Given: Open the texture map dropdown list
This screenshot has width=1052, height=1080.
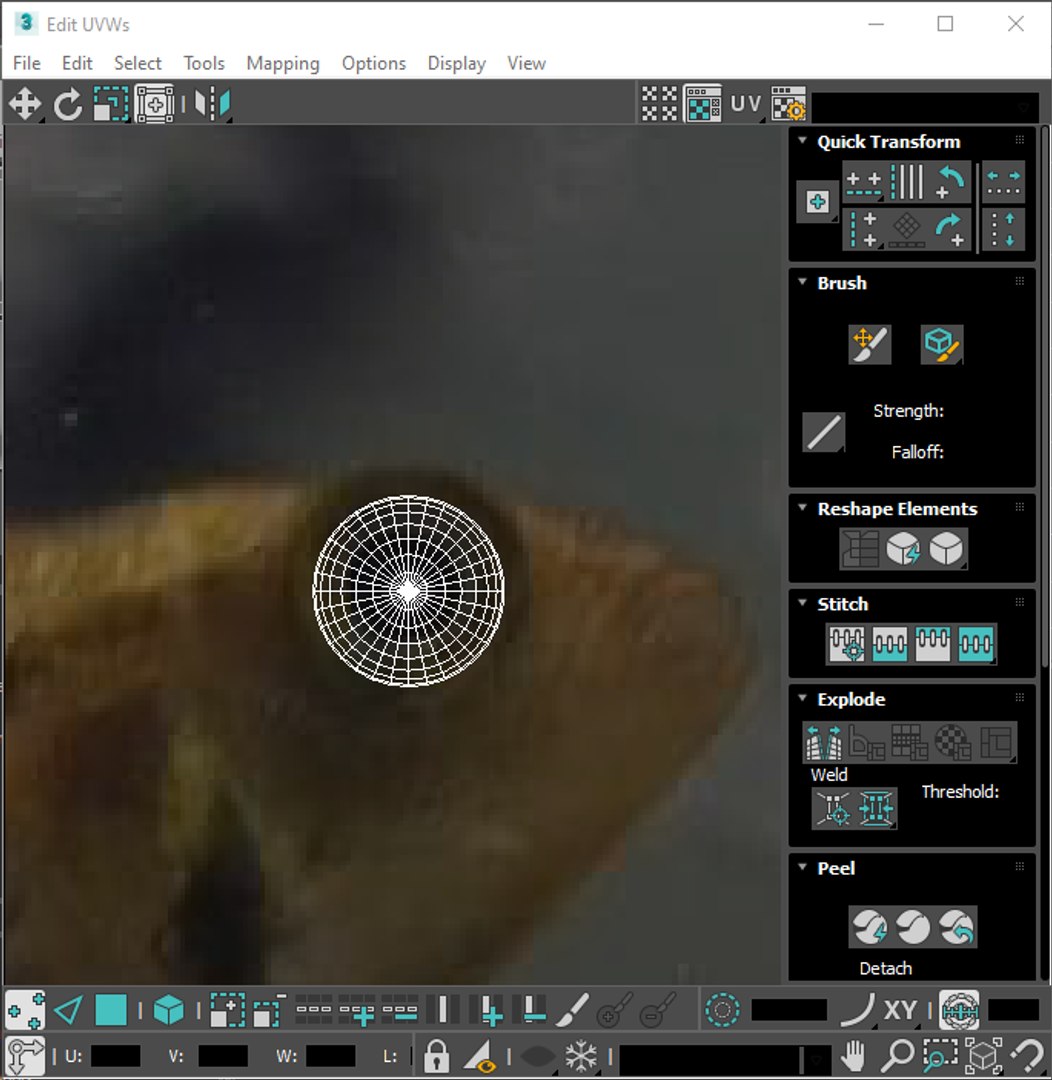Looking at the screenshot, I should pyautogui.click(x=925, y=107).
